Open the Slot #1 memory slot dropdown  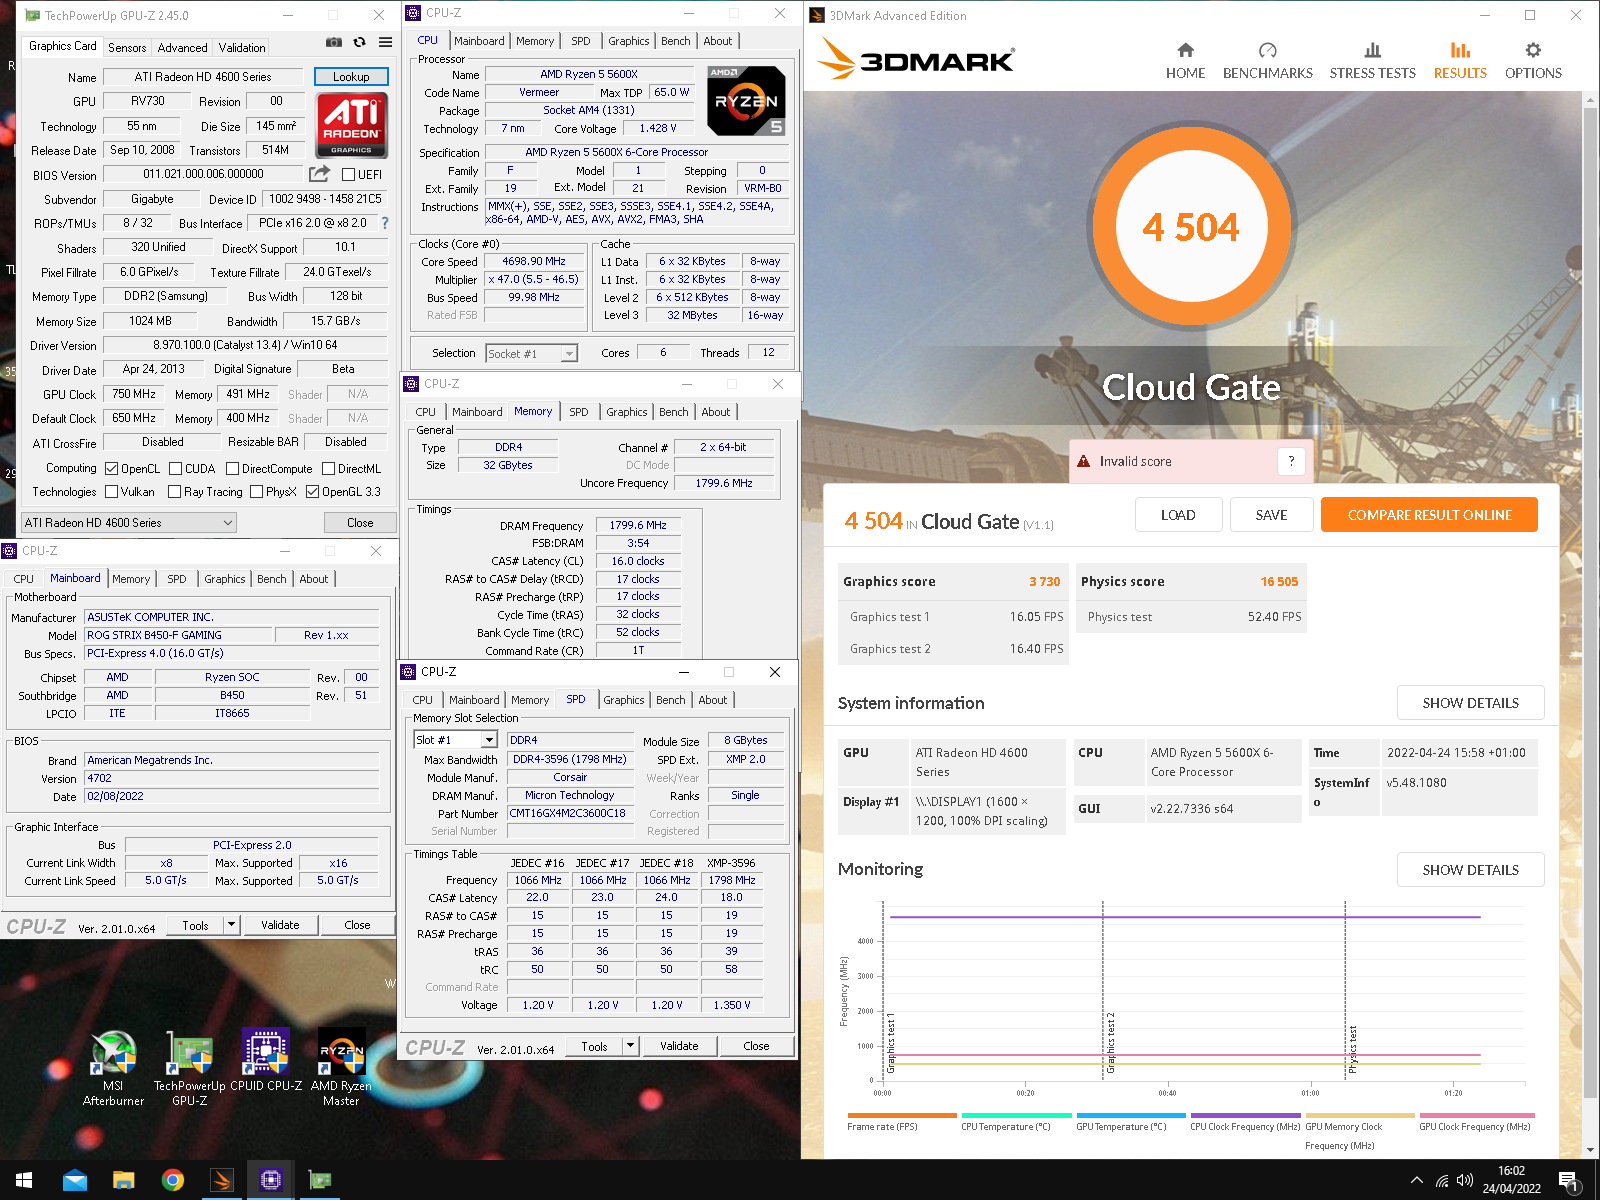pos(455,740)
